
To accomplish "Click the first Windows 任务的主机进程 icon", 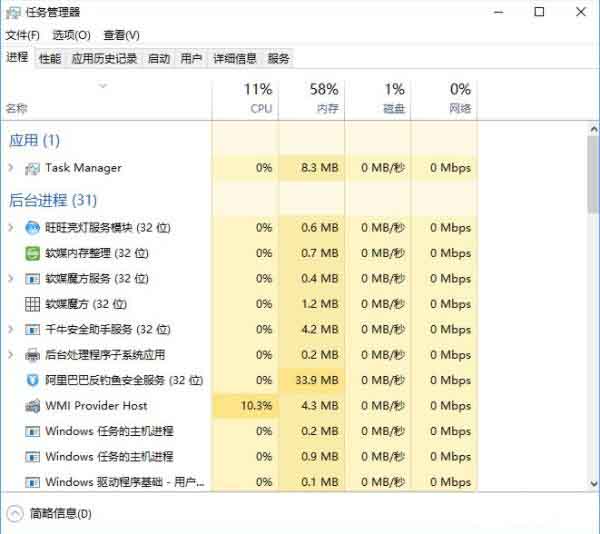I will coord(32,431).
